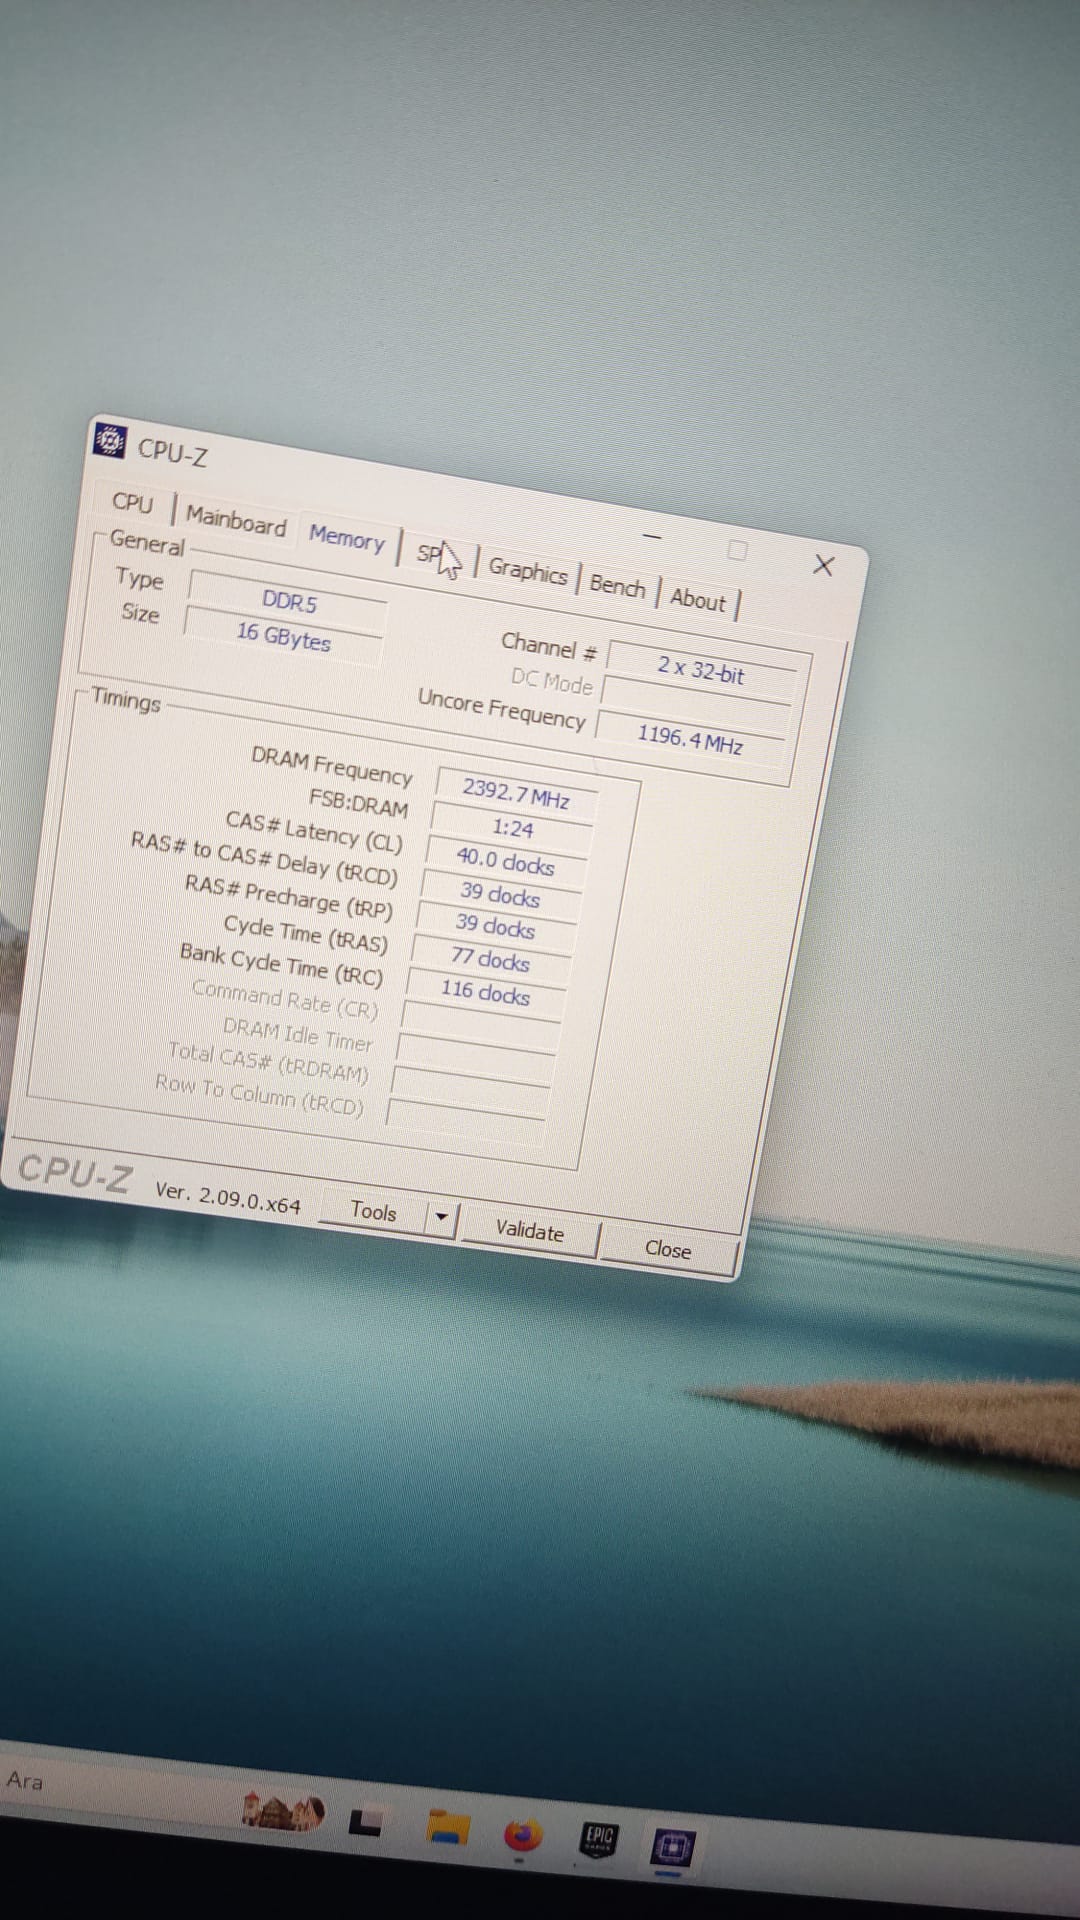Click the empty Command Rate (CR) field
This screenshot has width=1080, height=1920.
[480, 1026]
